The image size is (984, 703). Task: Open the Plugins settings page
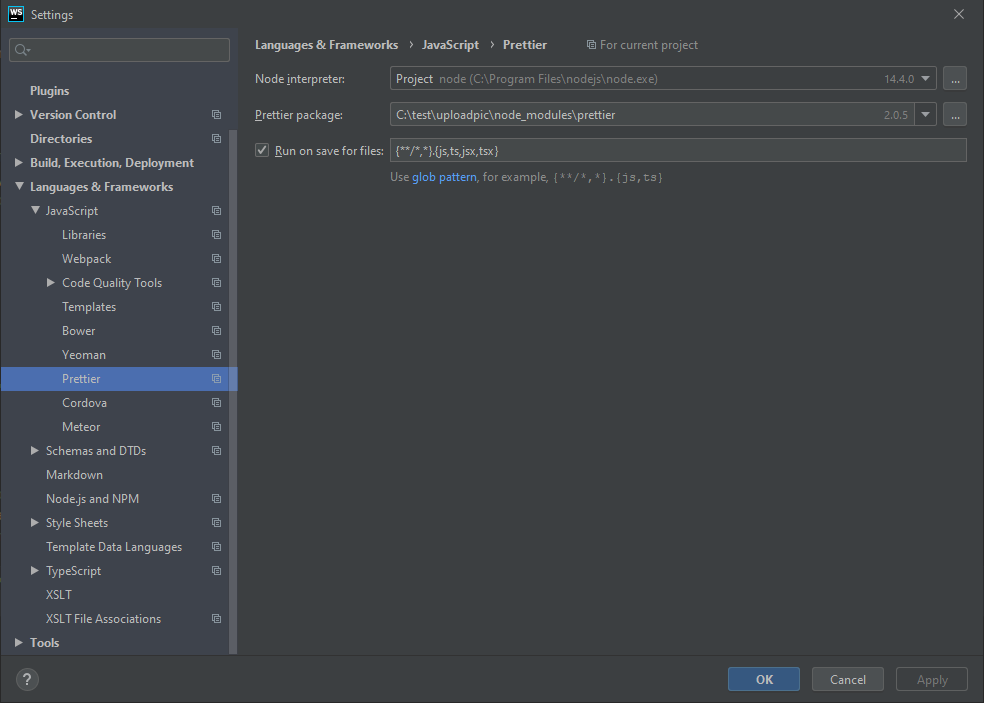[49, 91]
